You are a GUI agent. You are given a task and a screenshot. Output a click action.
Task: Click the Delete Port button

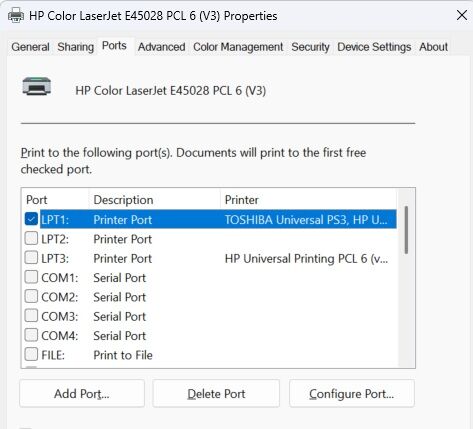(216, 394)
